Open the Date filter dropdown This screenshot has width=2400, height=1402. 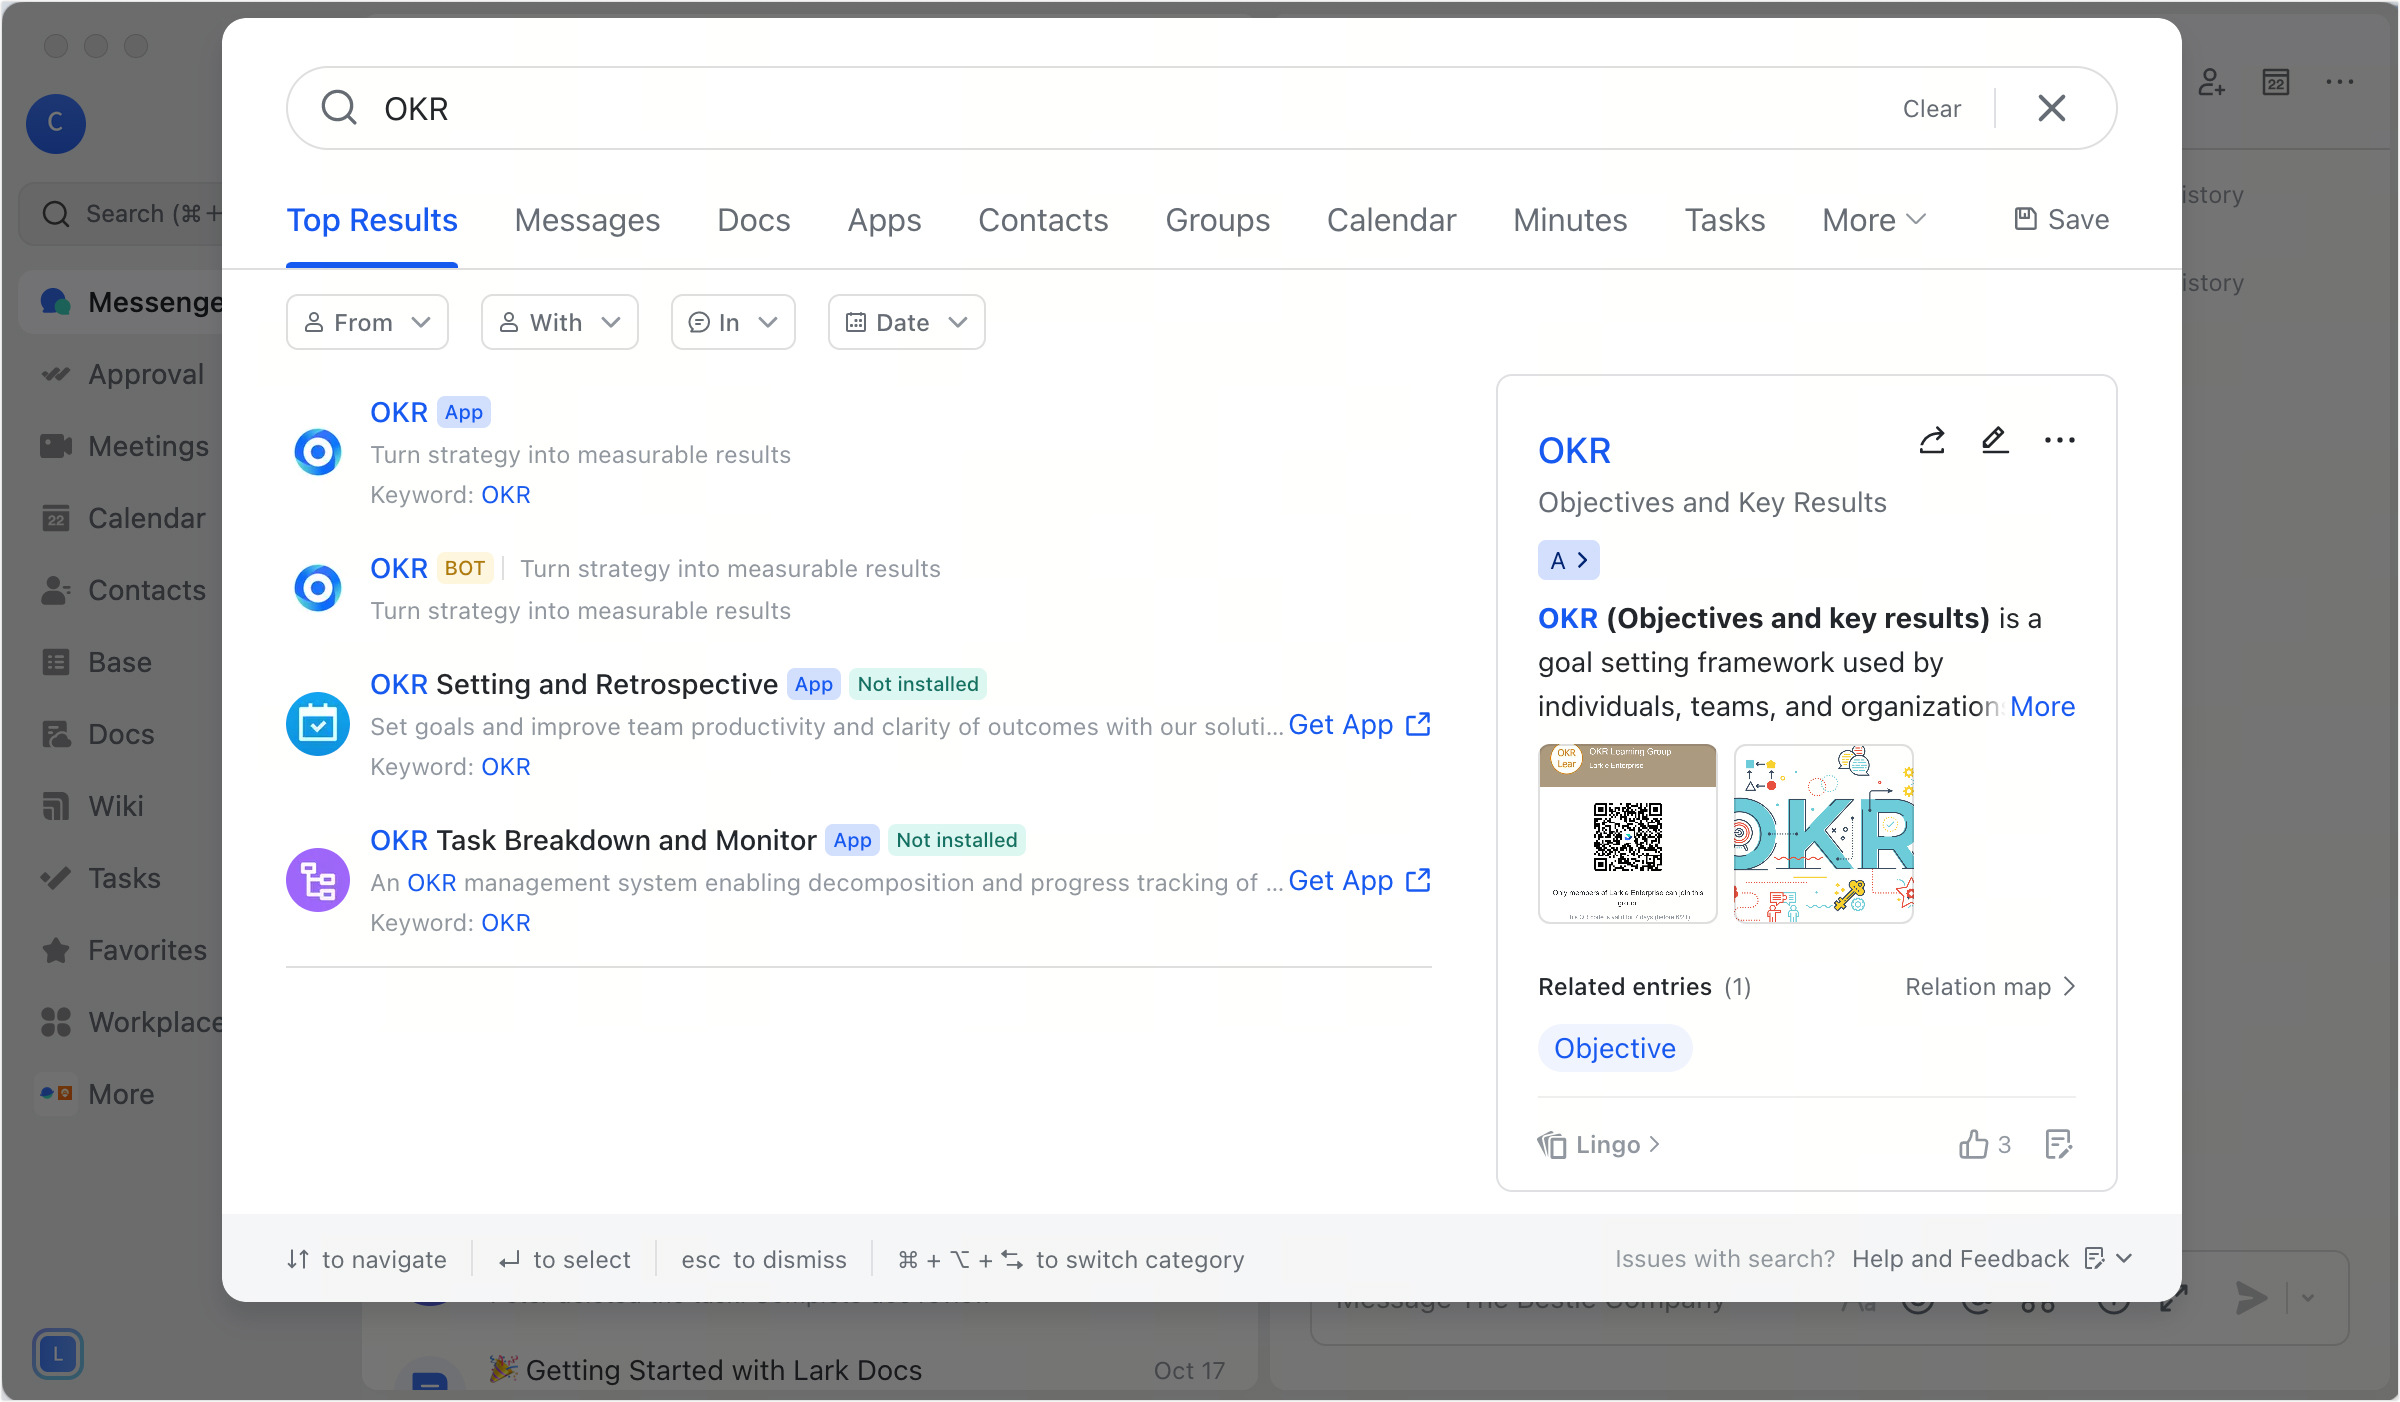(x=905, y=322)
